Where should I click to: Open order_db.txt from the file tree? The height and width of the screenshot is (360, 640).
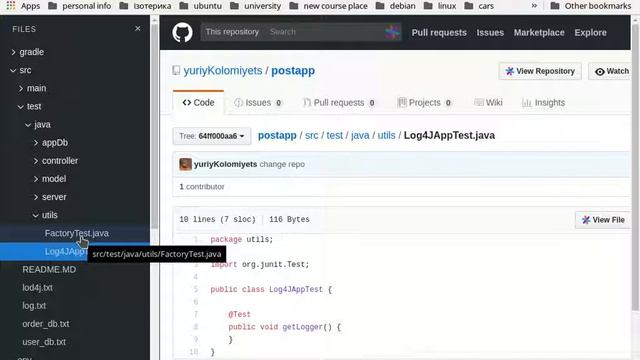(x=46, y=324)
